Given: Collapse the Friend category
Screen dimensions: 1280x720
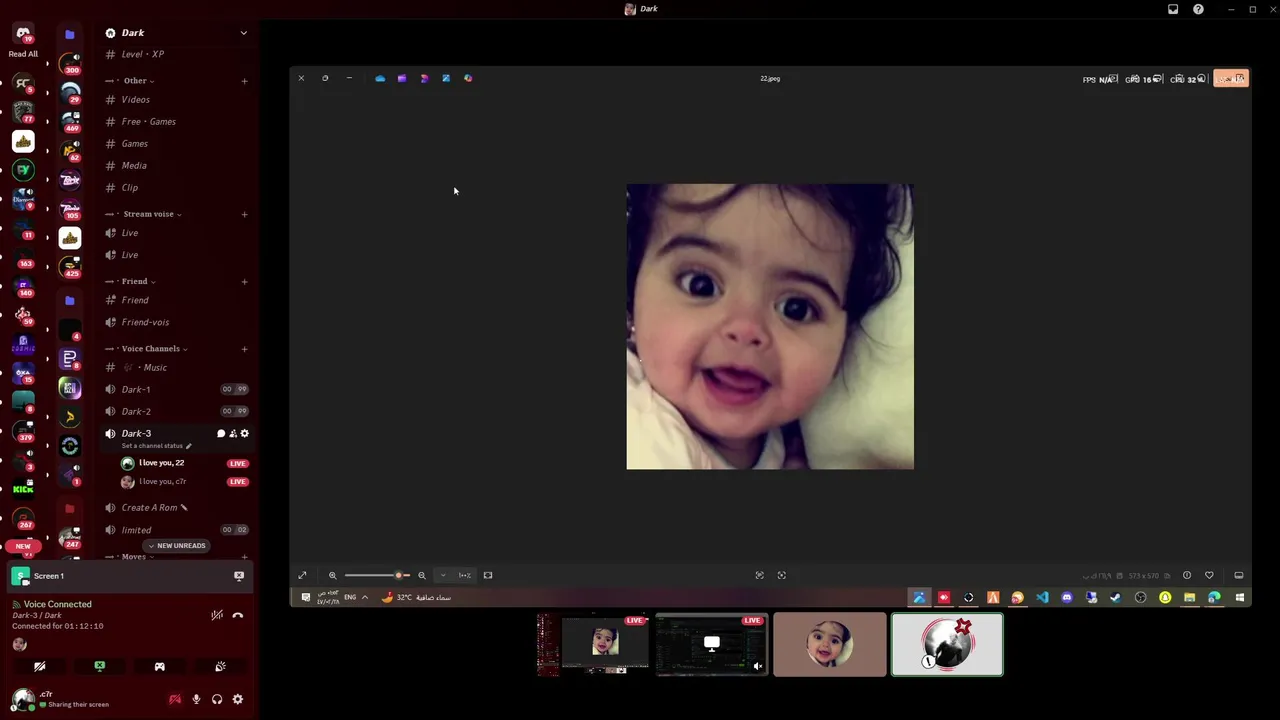Looking at the screenshot, I should (135, 281).
